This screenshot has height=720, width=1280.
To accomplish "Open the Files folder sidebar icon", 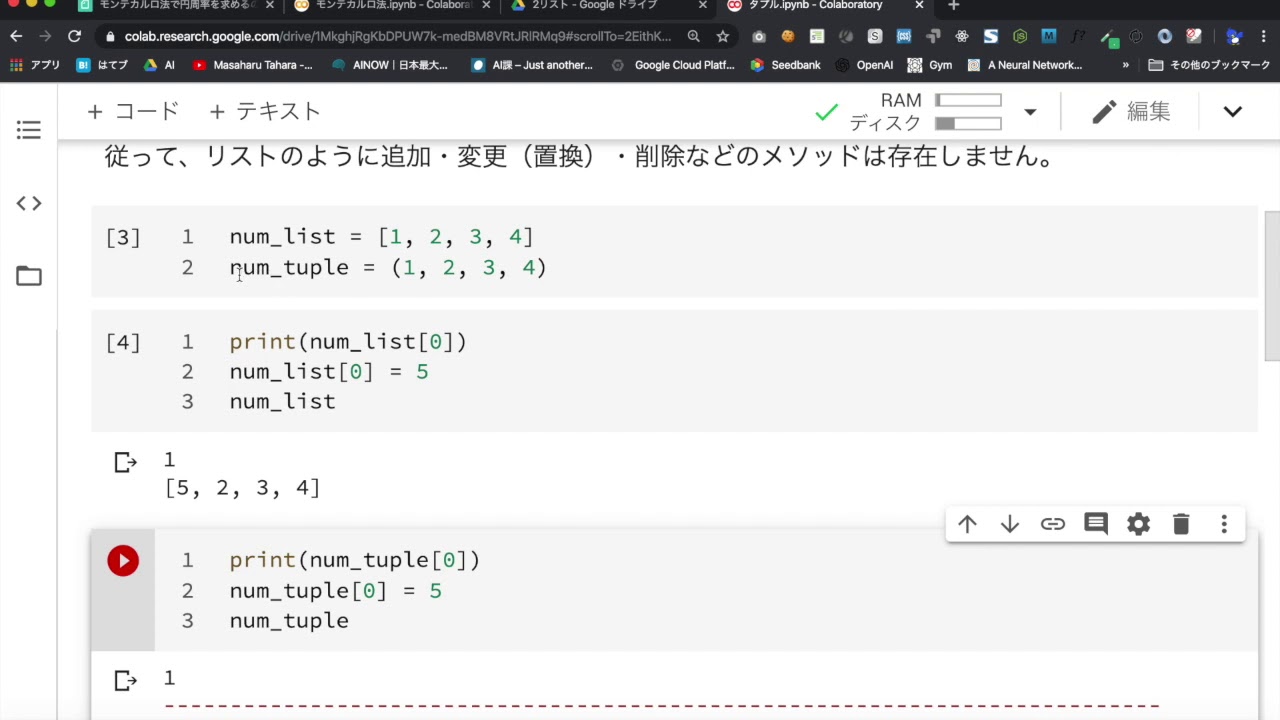I will 29,276.
